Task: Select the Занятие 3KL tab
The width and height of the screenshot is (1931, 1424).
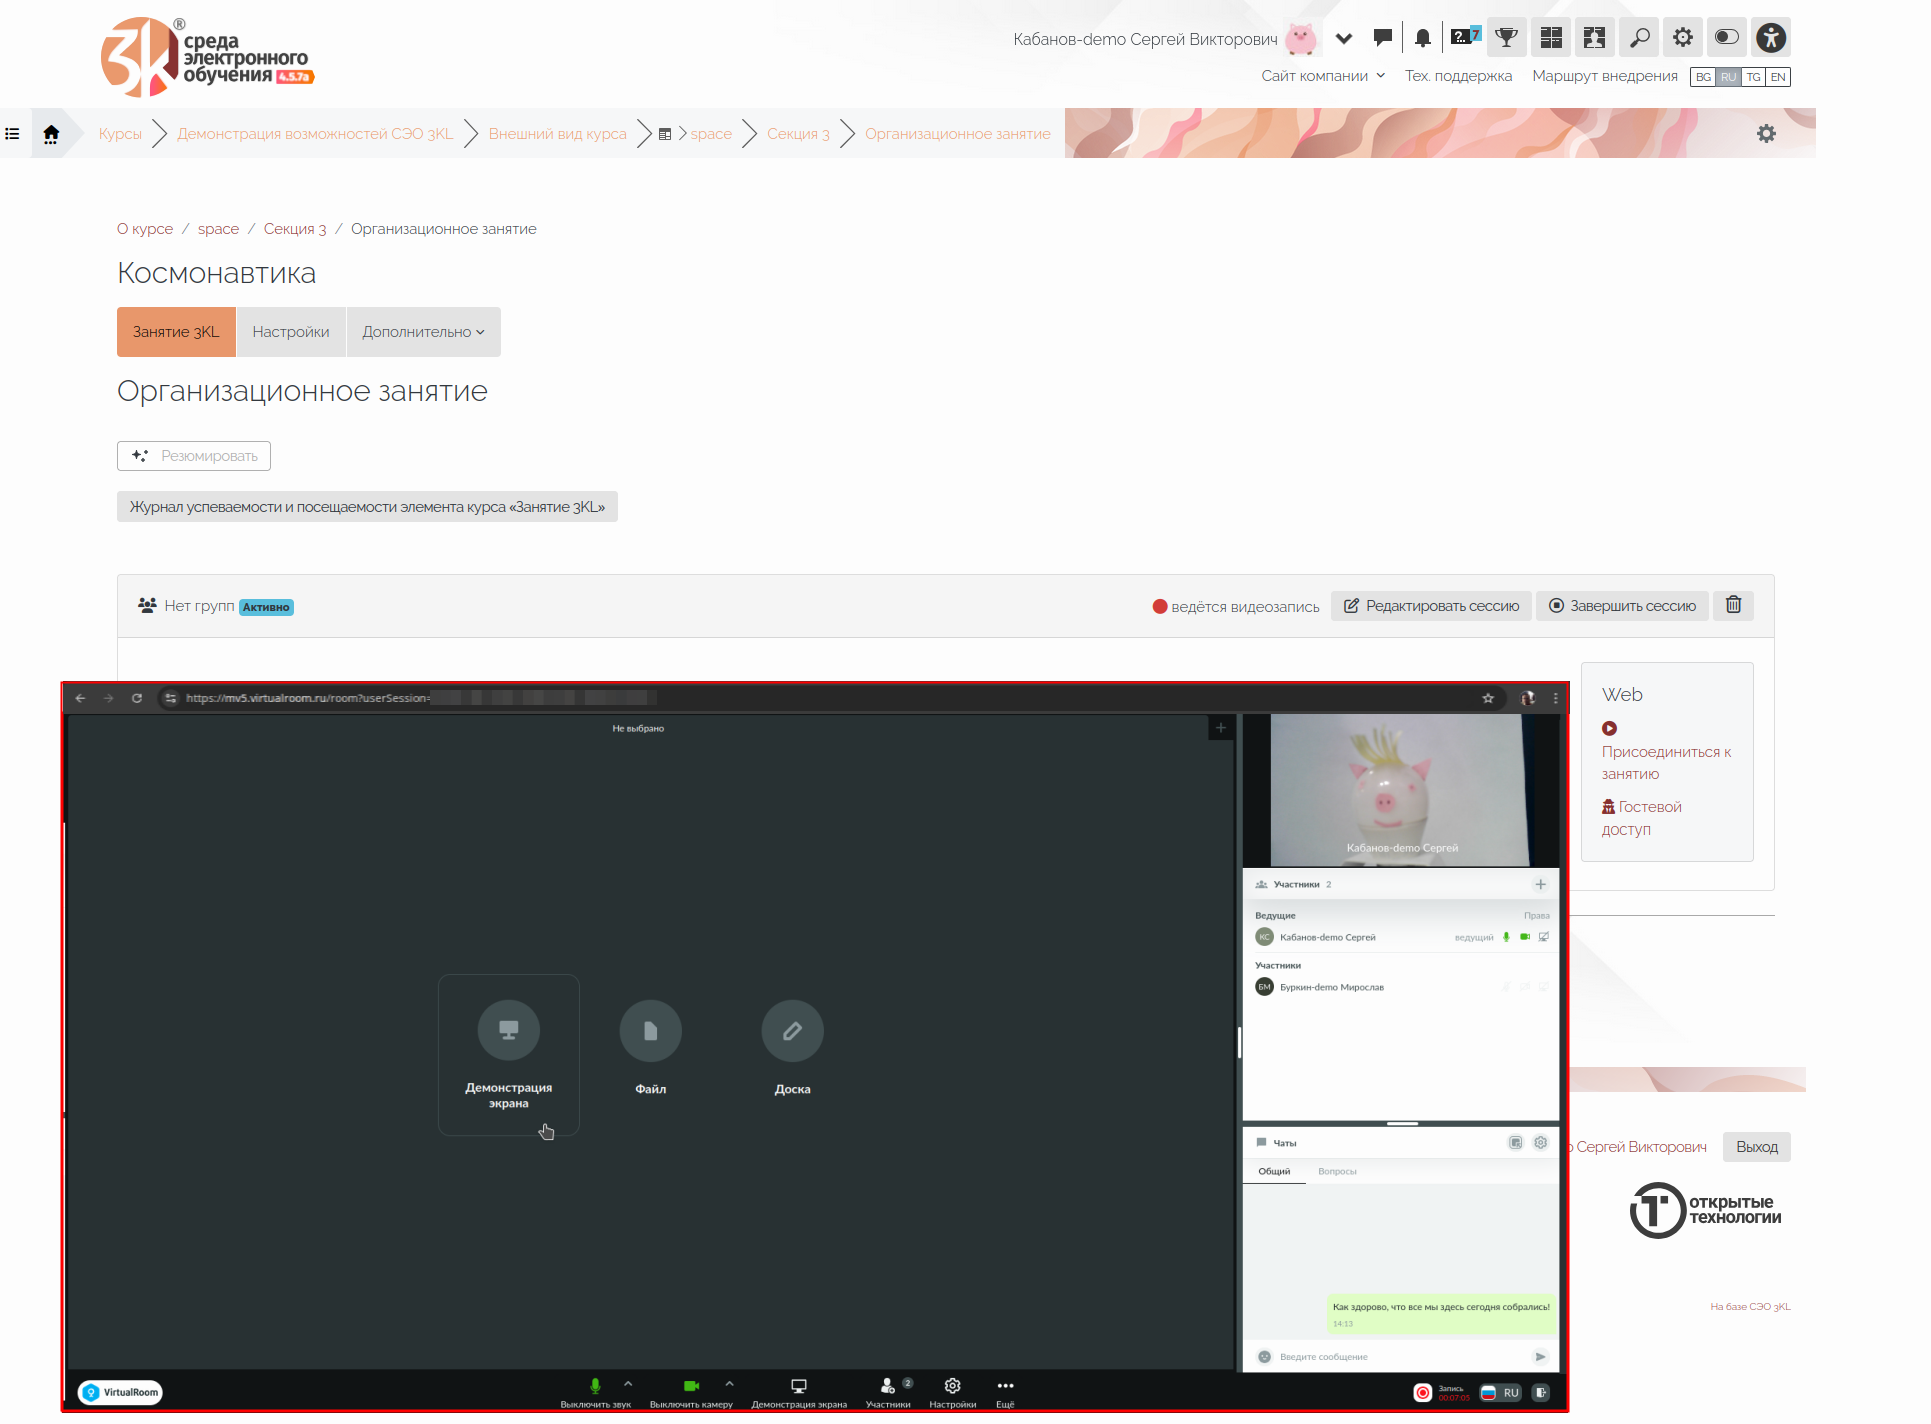Action: (x=176, y=332)
